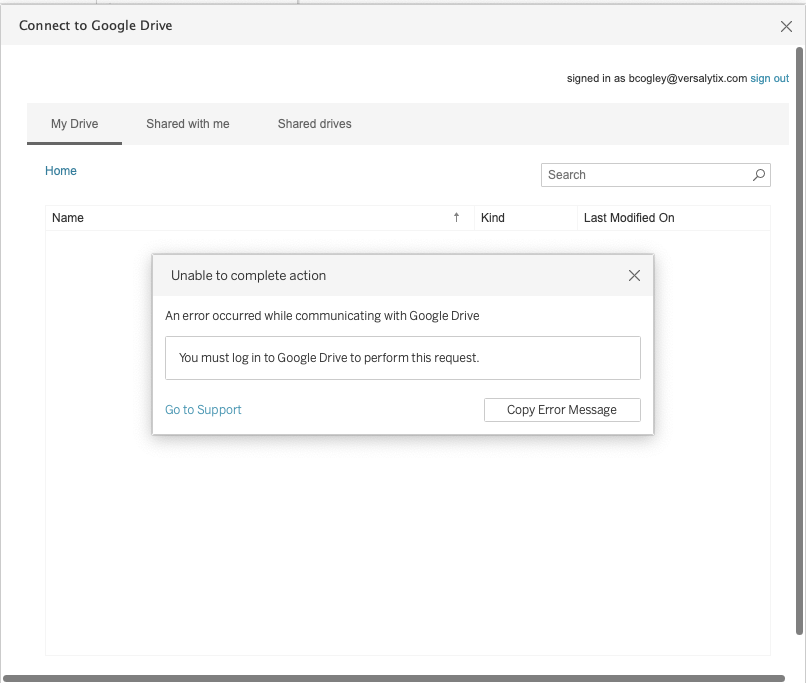Select the 'You must log in' error message box
The image size is (806, 683).
click(x=402, y=358)
